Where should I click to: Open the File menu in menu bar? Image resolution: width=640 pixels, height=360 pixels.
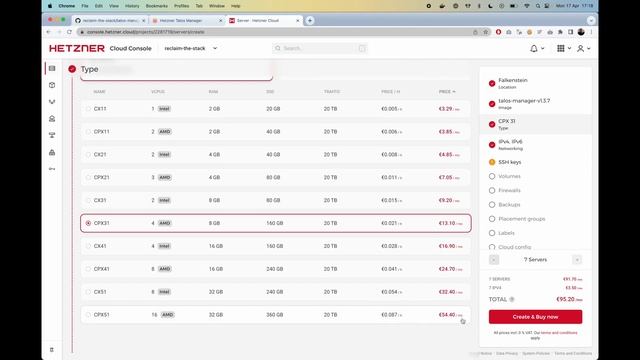pyautogui.click(x=85, y=6)
